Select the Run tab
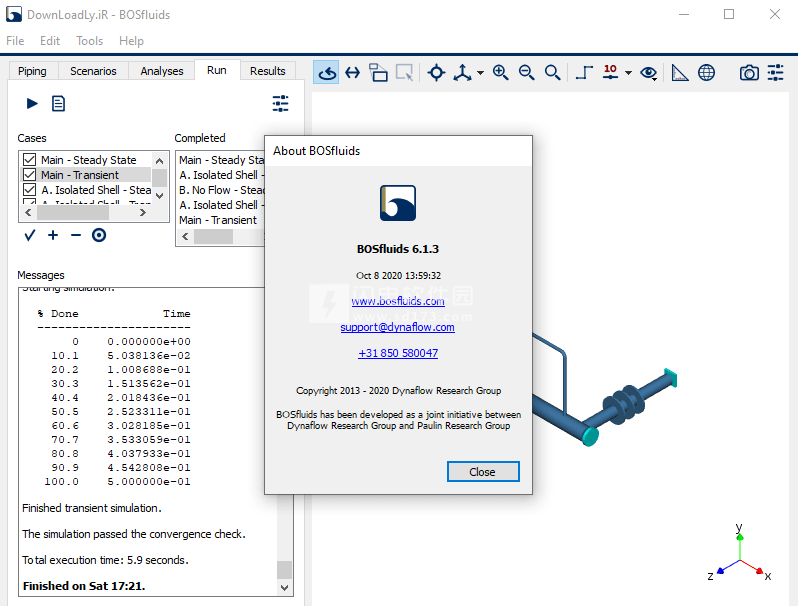Viewport: 798px width, 606px height. click(217, 70)
